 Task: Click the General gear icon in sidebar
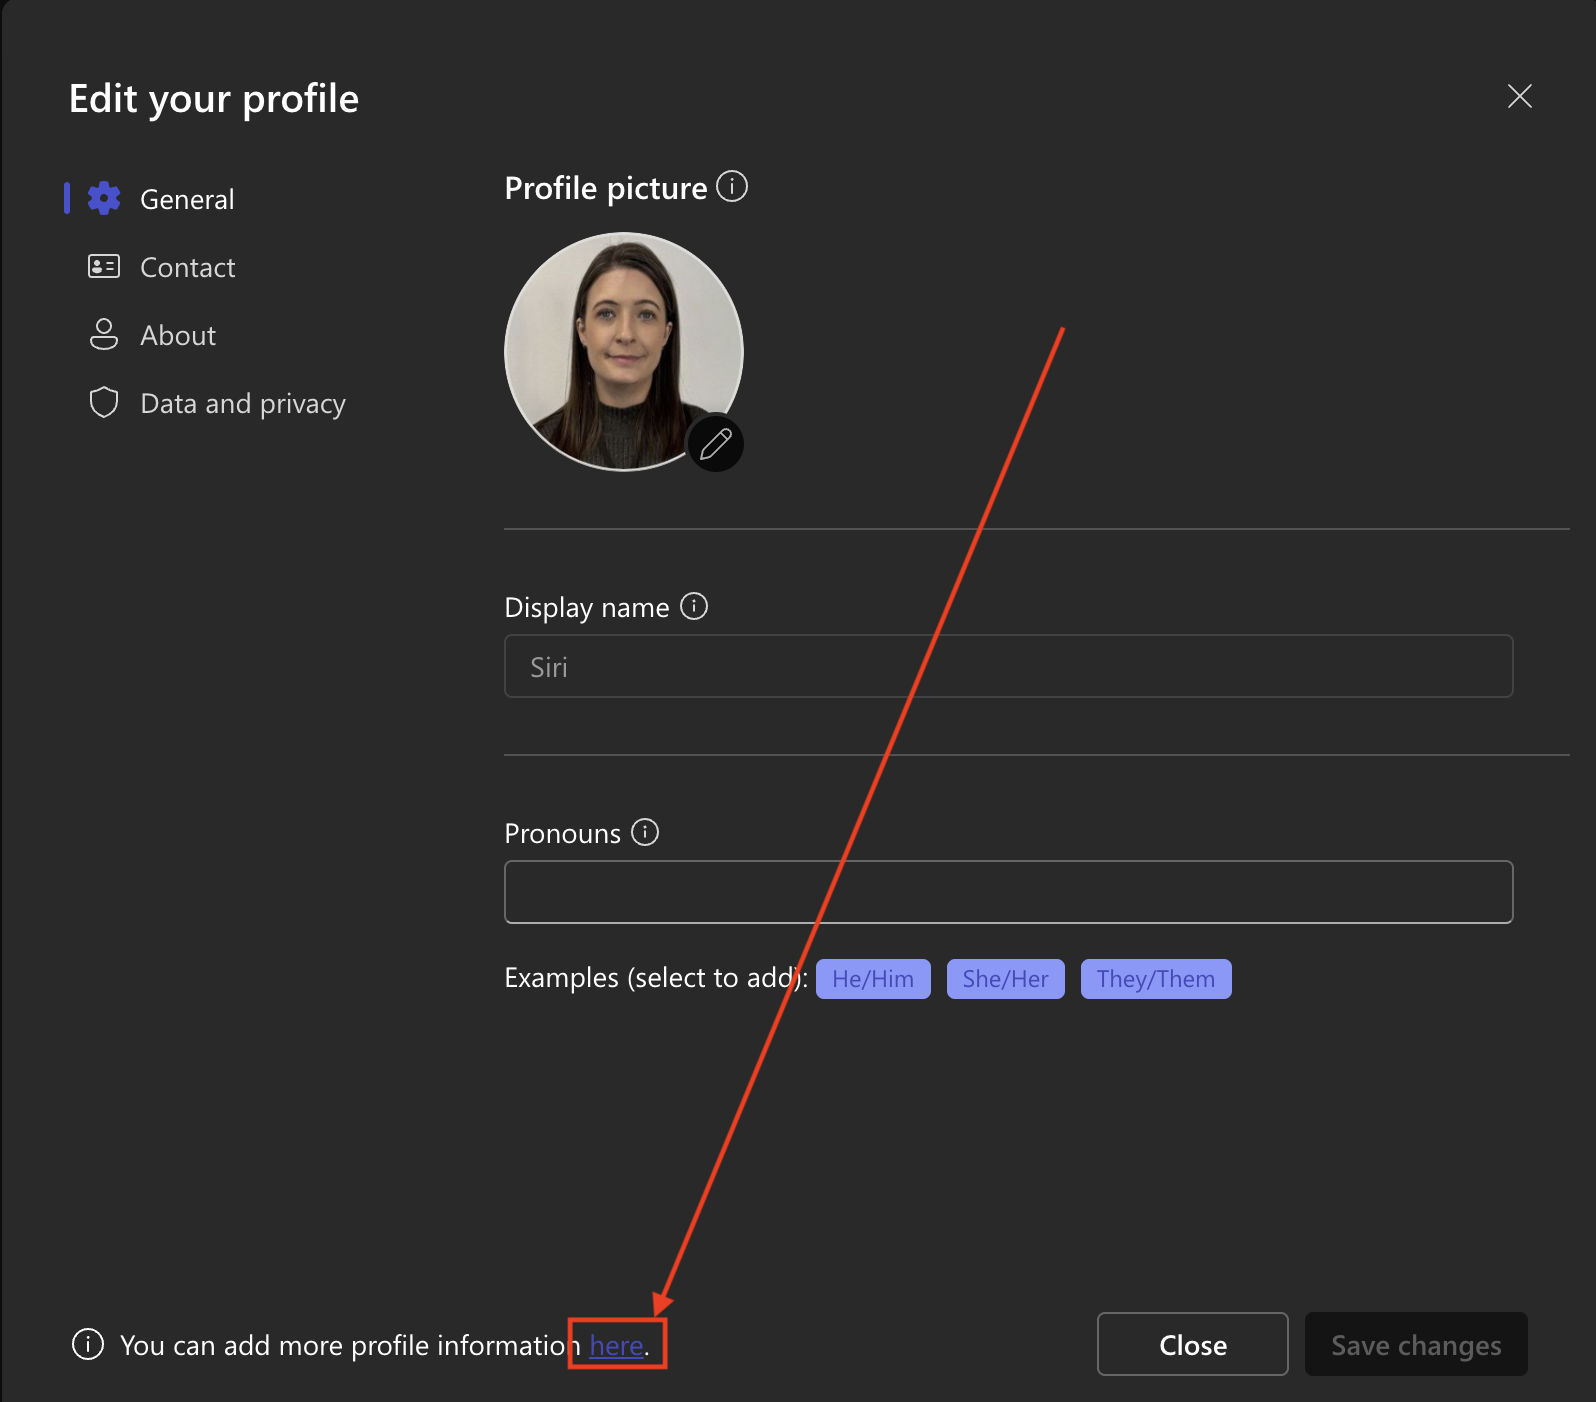[x=104, y=199]
